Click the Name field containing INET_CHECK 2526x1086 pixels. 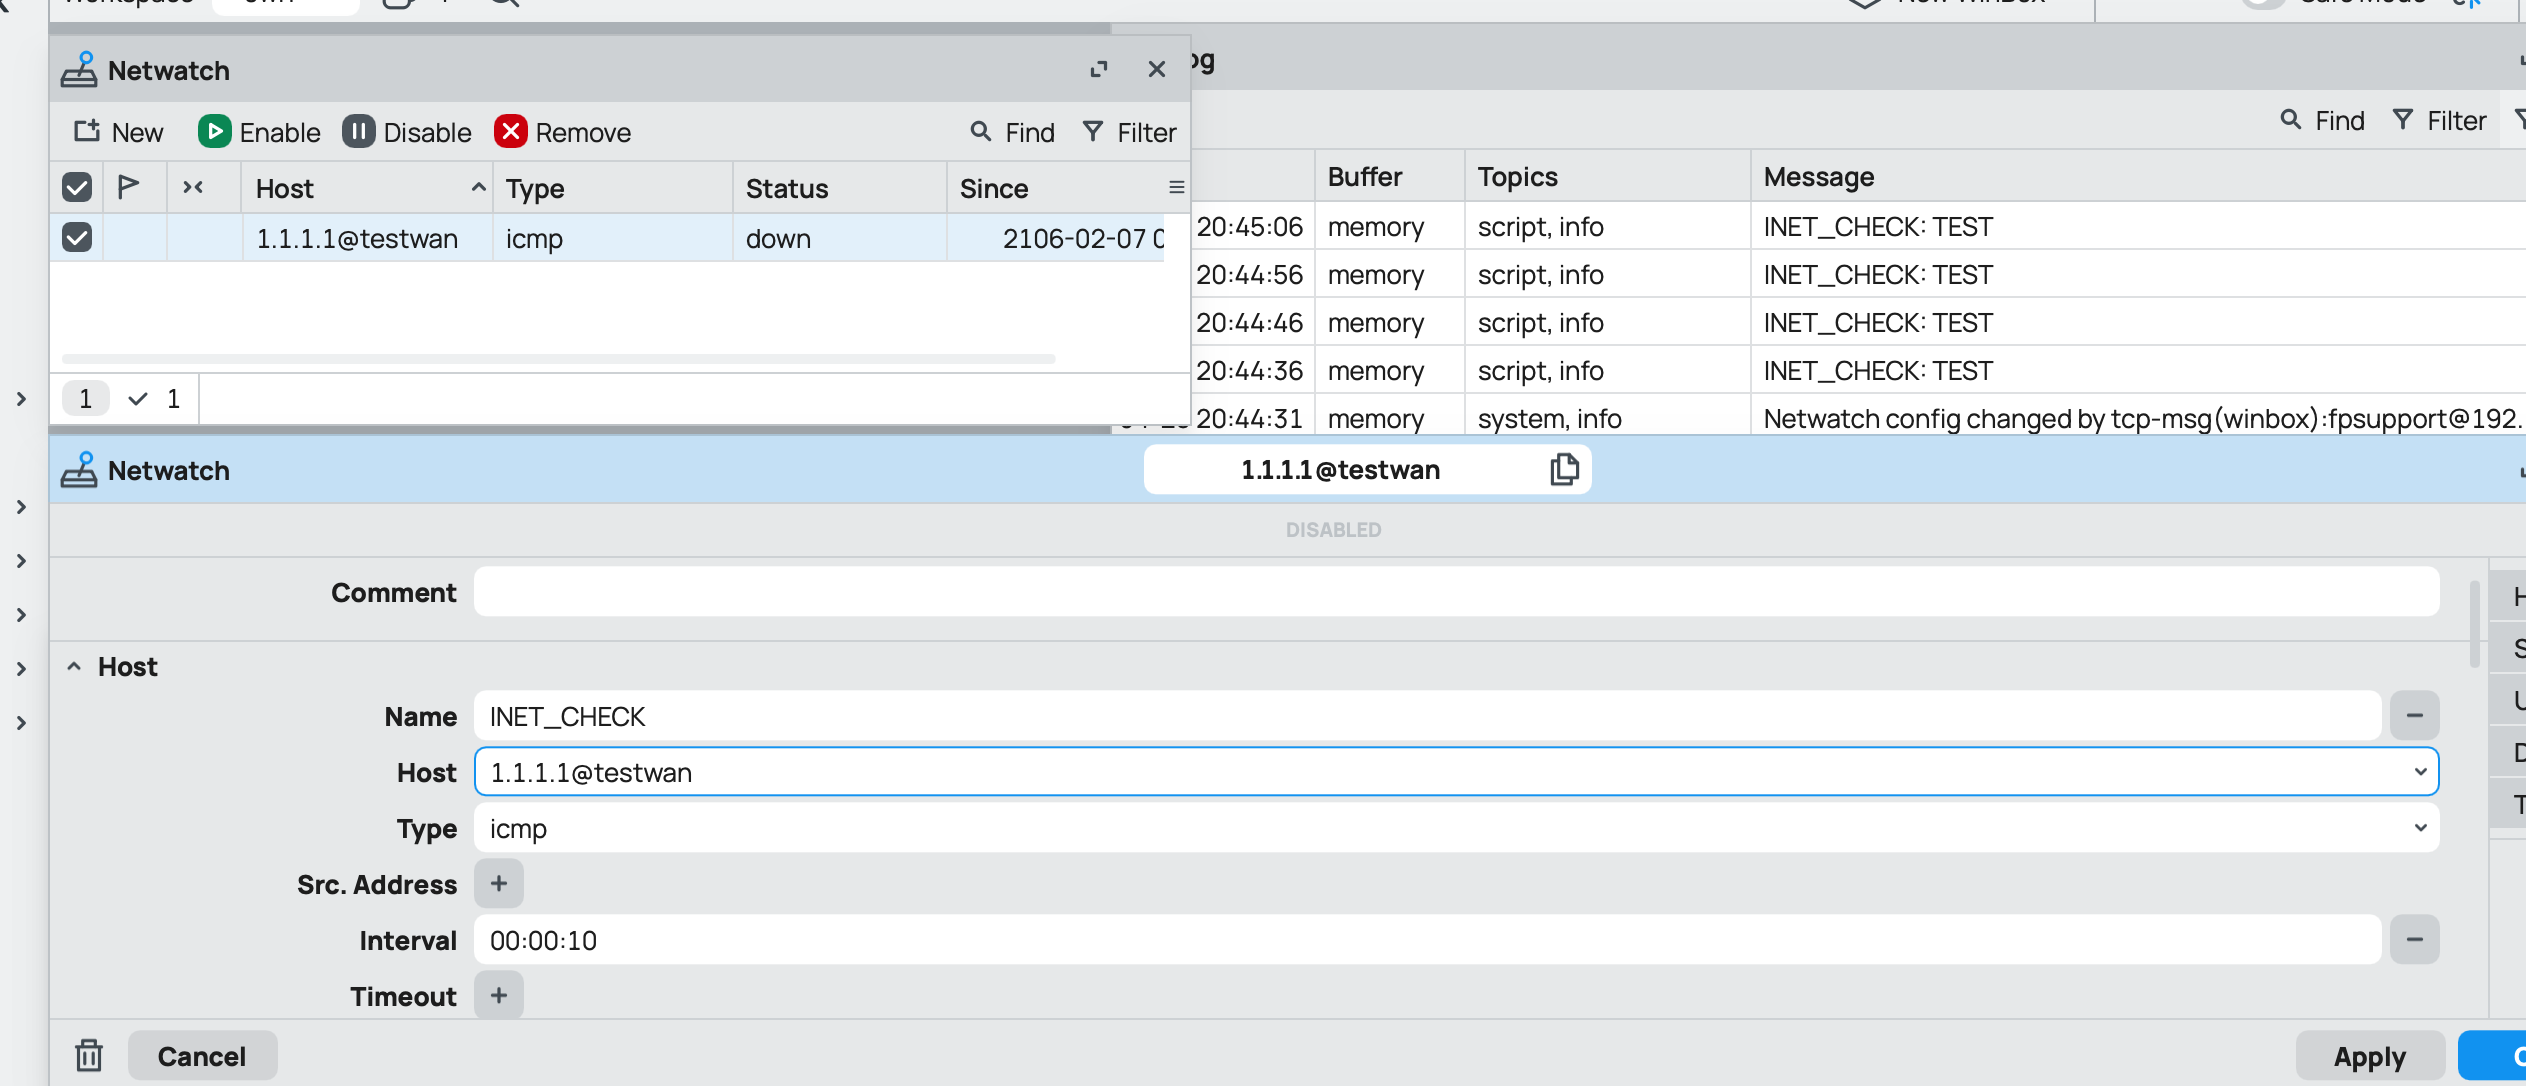point(1427,716)
